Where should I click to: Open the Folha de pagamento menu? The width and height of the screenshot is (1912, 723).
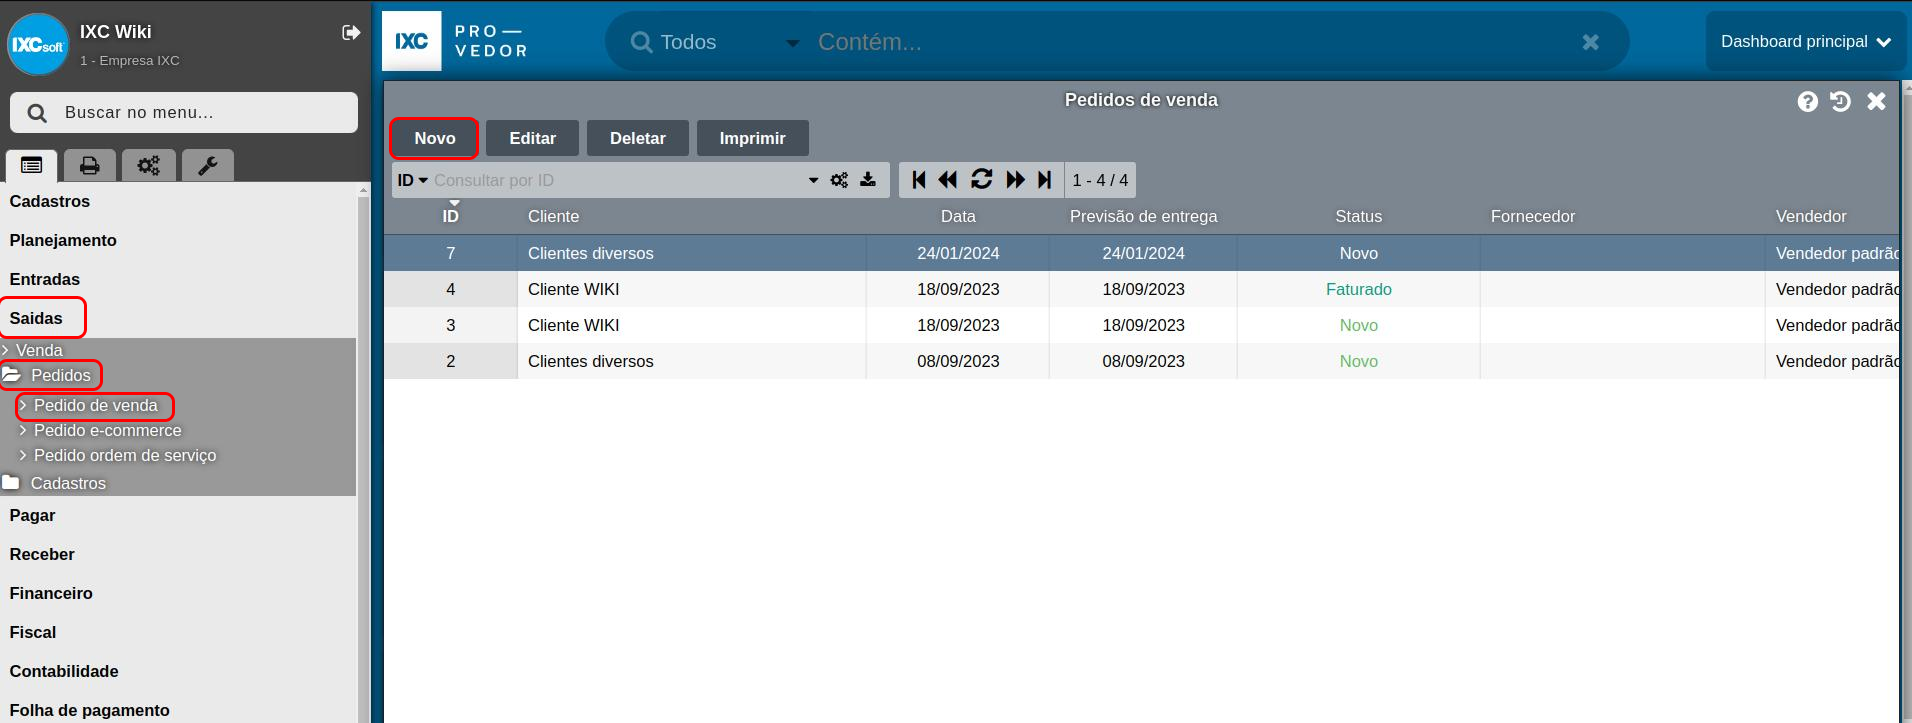tap(90, 710)
